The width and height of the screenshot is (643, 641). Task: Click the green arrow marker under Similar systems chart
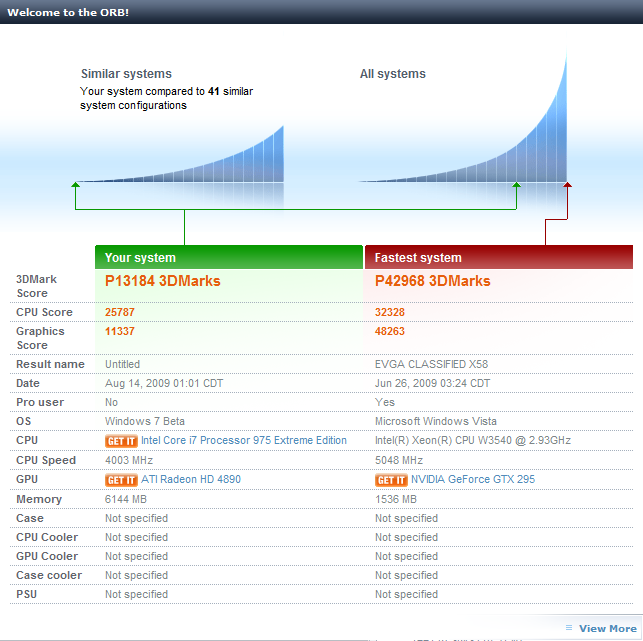tap(75, 185)
